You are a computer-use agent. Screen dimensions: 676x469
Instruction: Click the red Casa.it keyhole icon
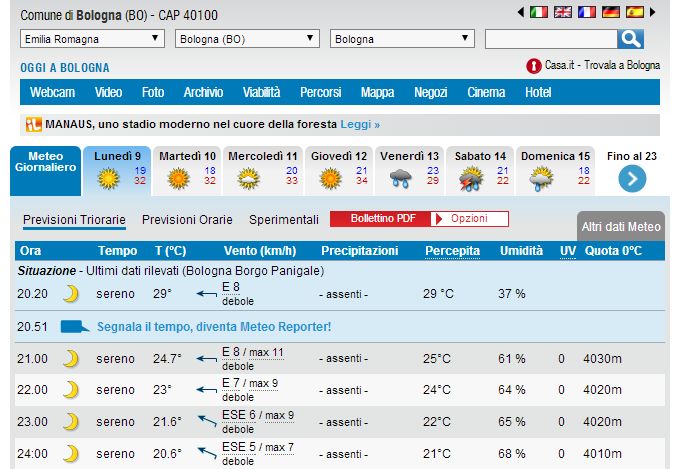point(533,66)
